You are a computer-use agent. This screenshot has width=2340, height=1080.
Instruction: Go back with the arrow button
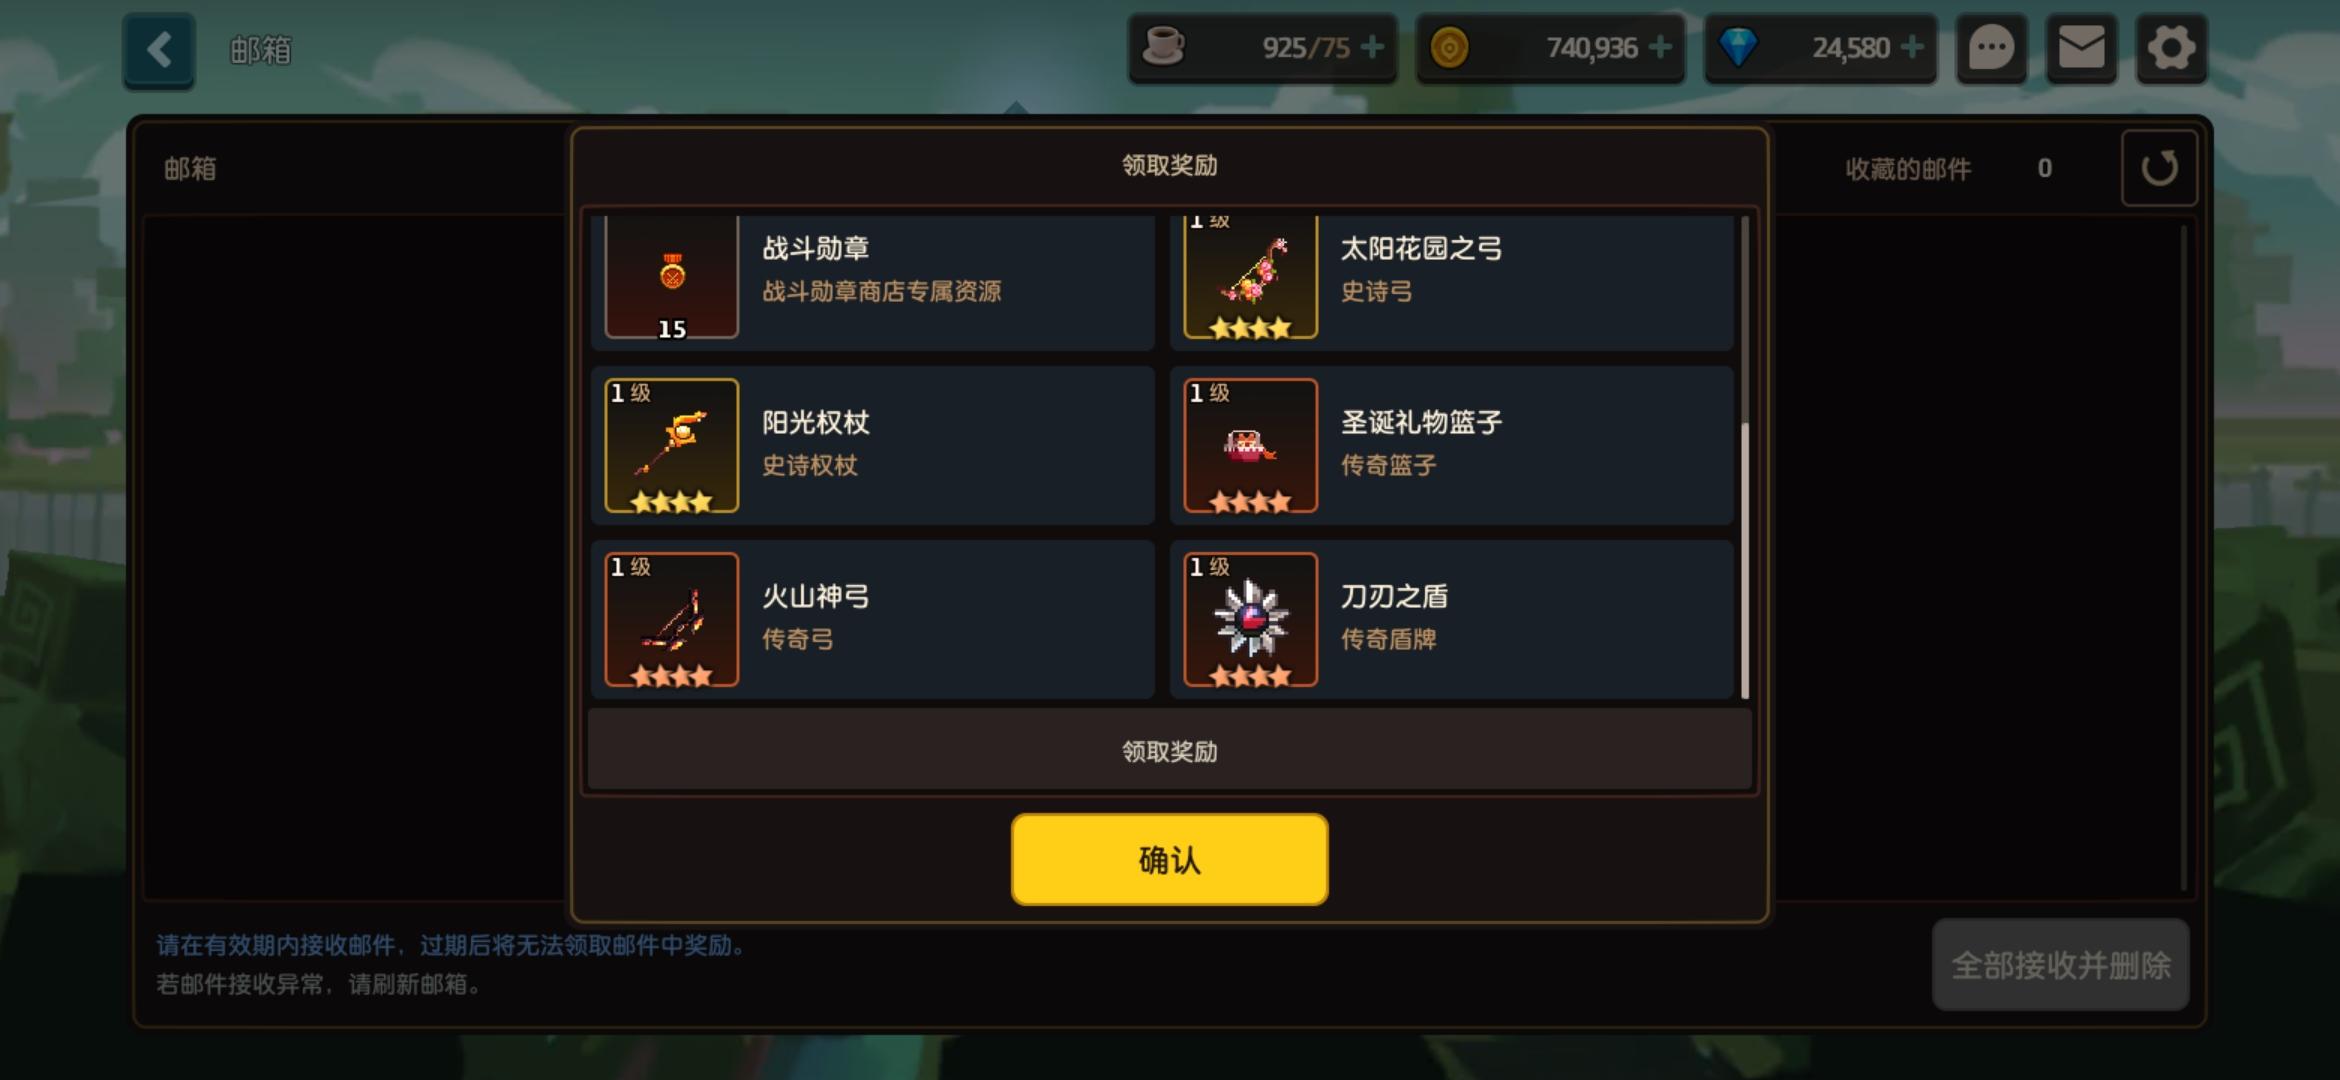(159, 51)
